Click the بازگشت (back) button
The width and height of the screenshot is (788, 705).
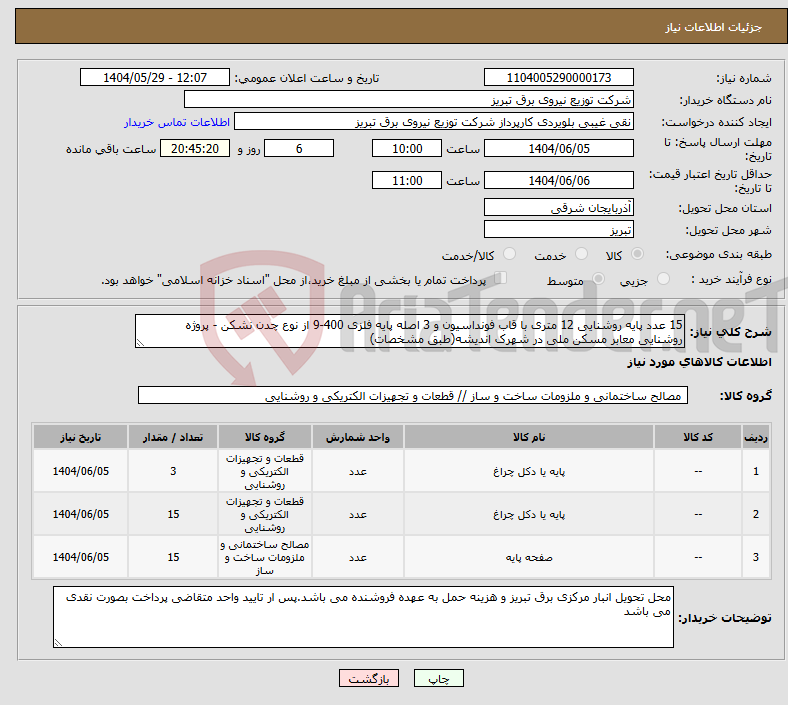(369, 678)
